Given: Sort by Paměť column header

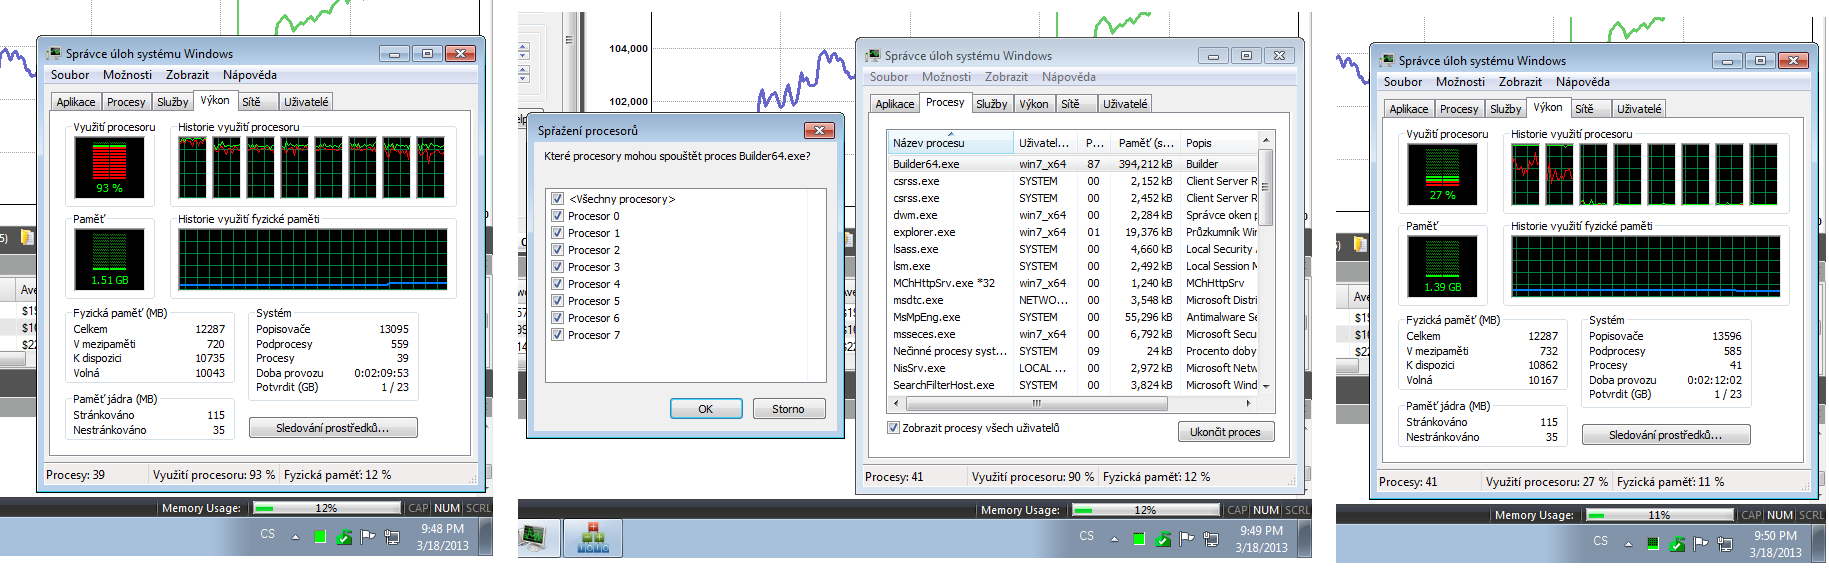Looking at the screenshot, I should (x=1146, y=143).
